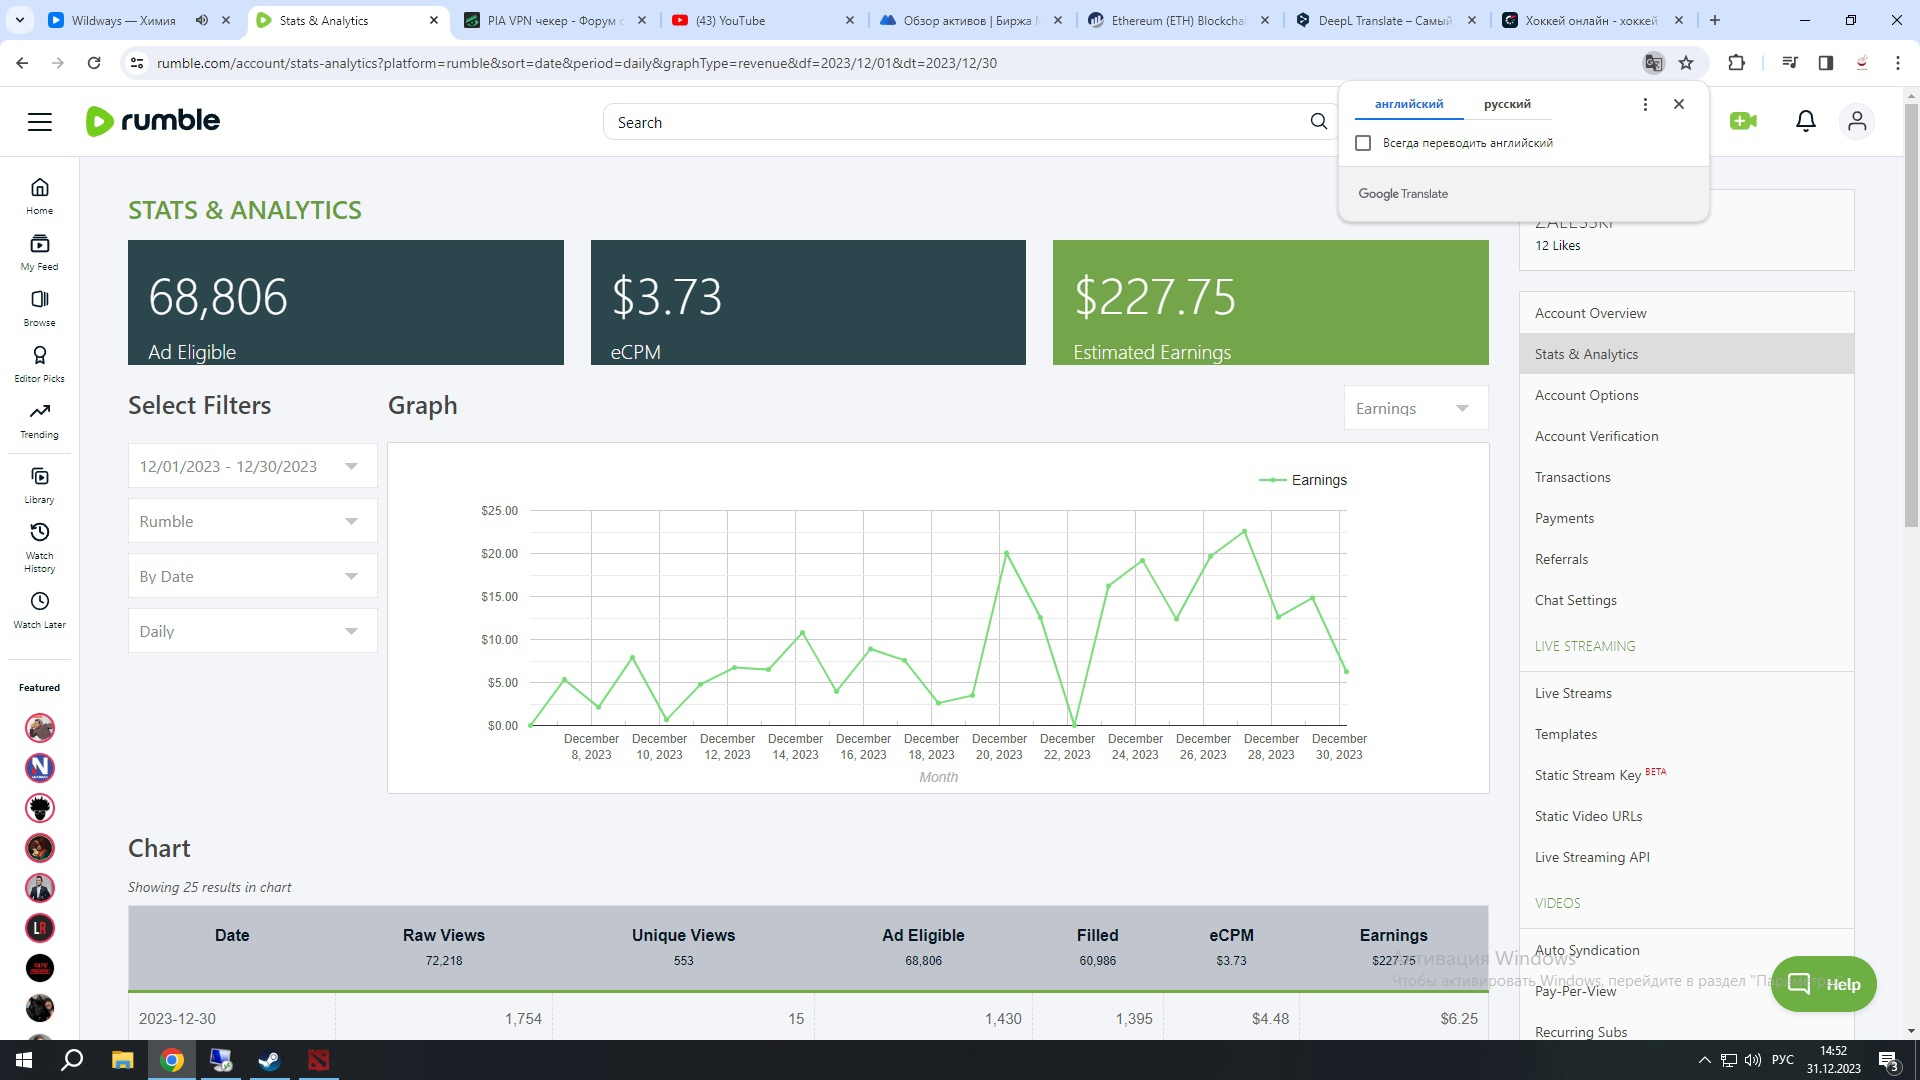Switch to the русский translation tab
1920x1080 pixels.
click(1506, 104)
